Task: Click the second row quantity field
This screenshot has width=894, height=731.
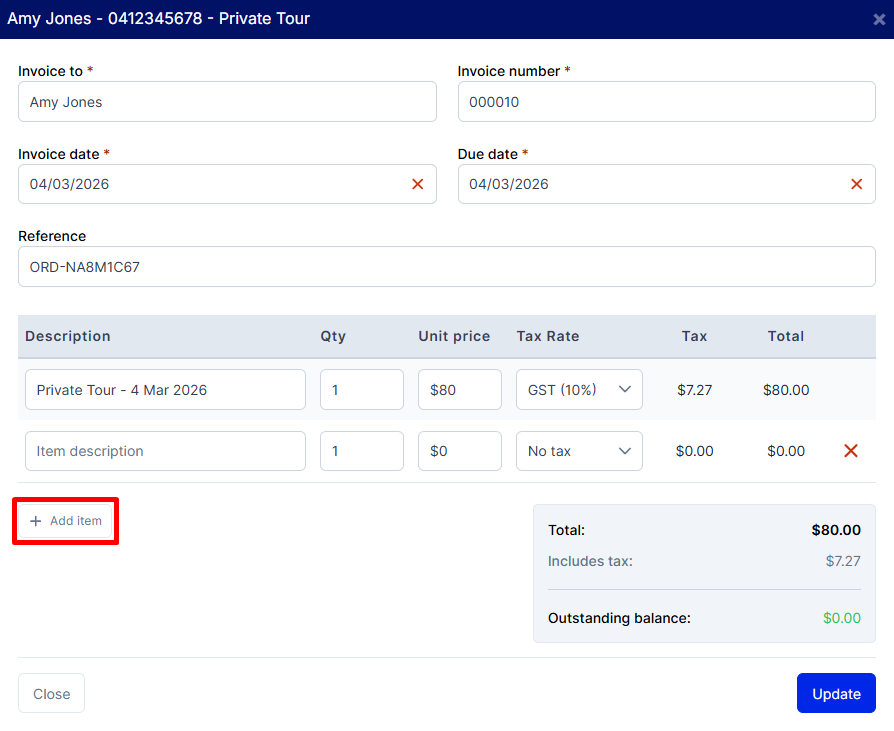Action: pyautogui.click(x=361, y=451)
